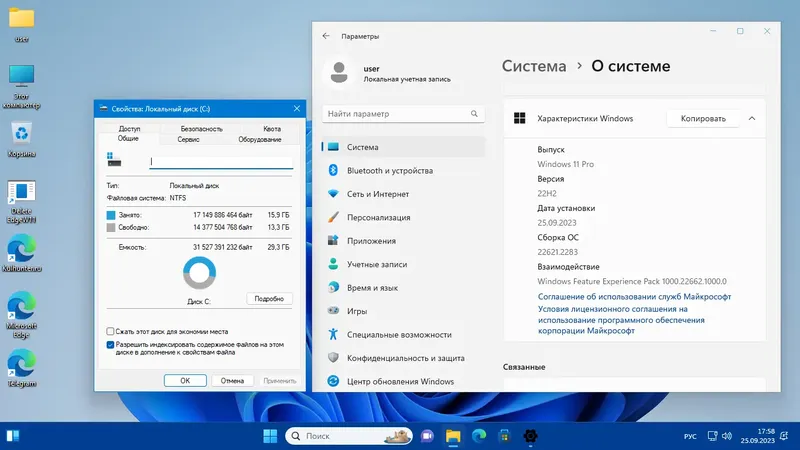The image size is (800, 450).
Task: Open Соглашение об использовании служб Майкрософт link
Action: [634, 296]
